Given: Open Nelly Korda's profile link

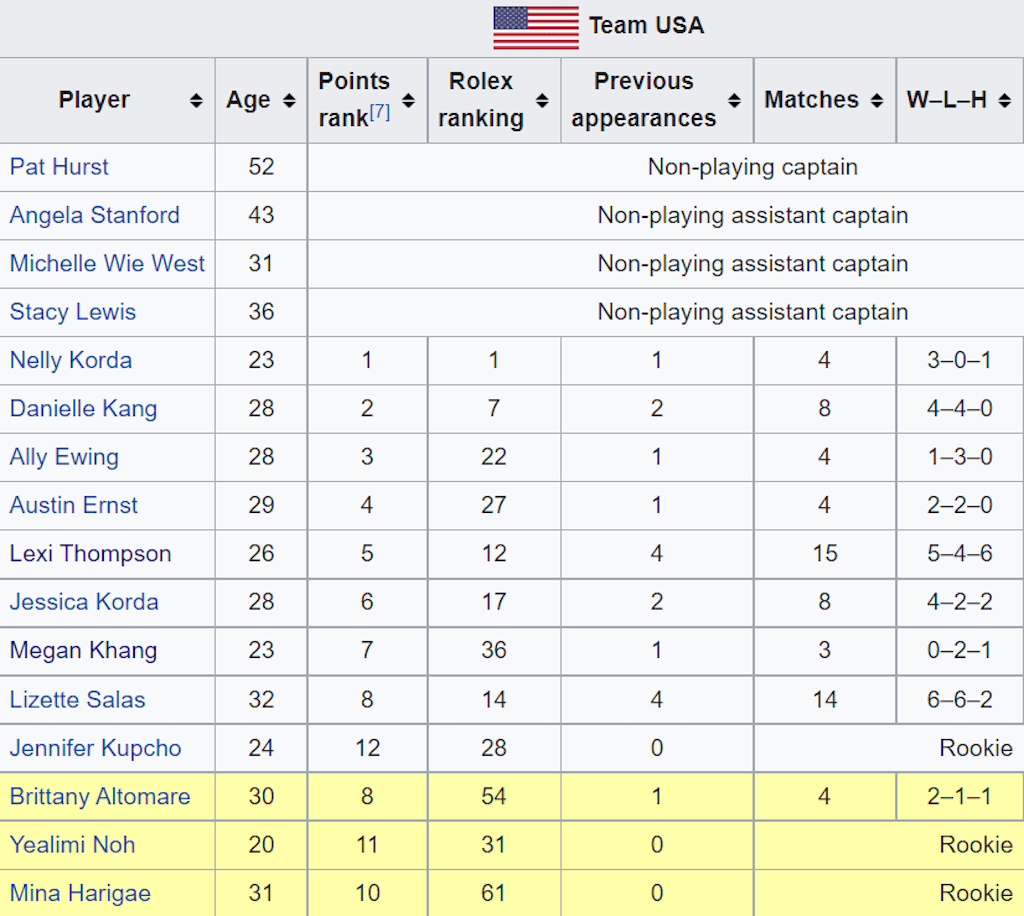Looking at the screenshot, I should (71, 360).
